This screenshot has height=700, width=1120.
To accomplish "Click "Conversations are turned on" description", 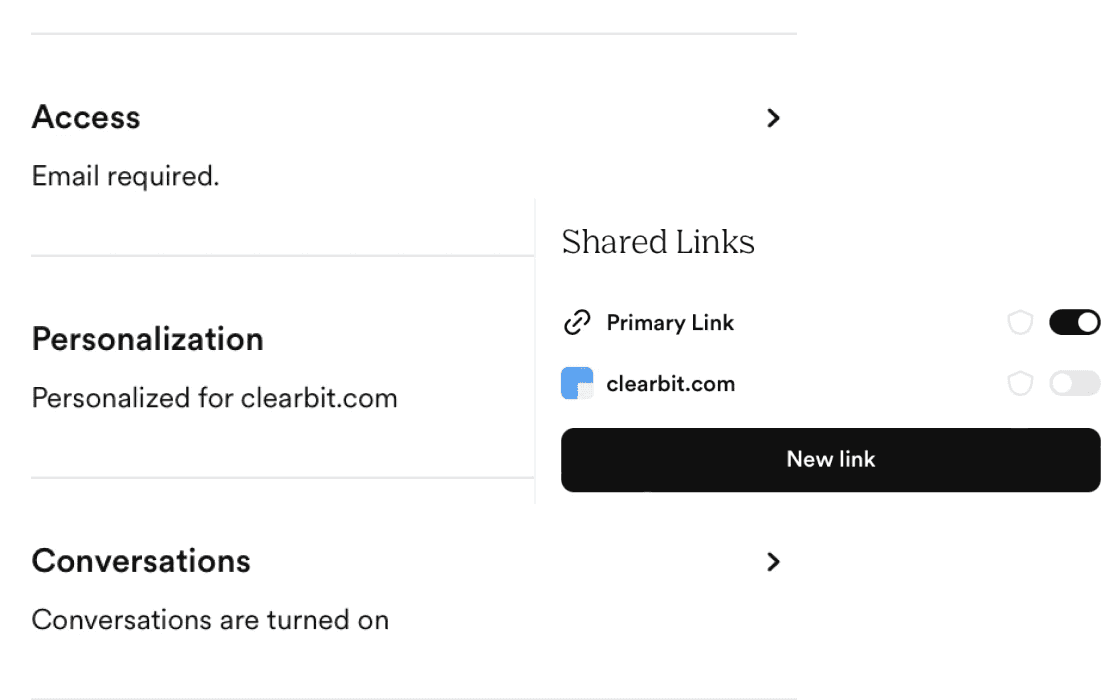I will 210,620.
